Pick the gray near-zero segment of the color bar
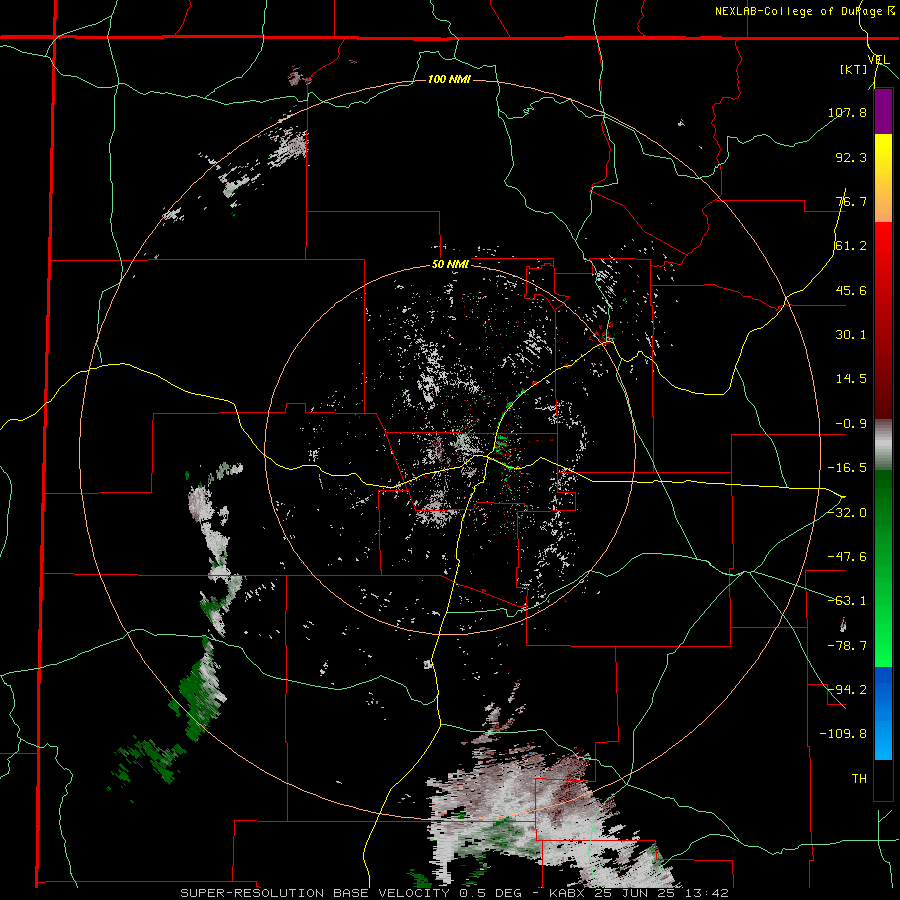Viewport: 900px width, 900px height. coord(883,444)
